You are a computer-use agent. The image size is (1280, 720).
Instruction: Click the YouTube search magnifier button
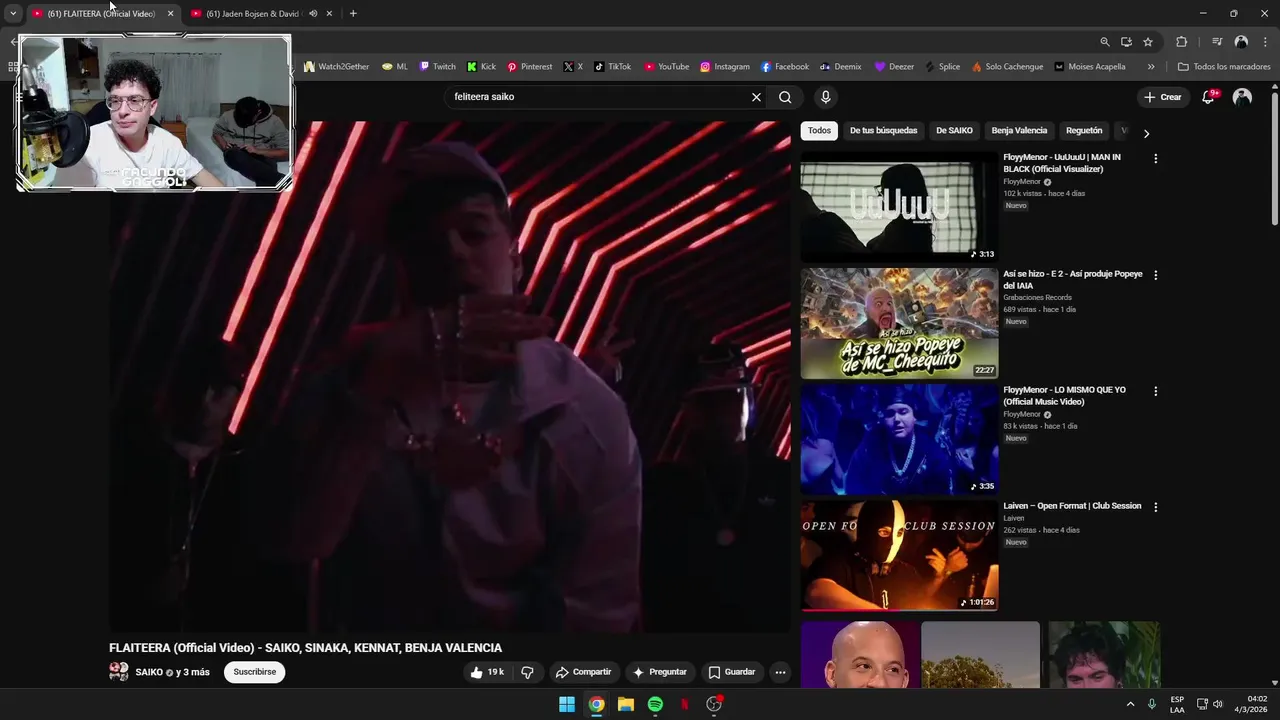pyautogui.click(x=785, y=97)
